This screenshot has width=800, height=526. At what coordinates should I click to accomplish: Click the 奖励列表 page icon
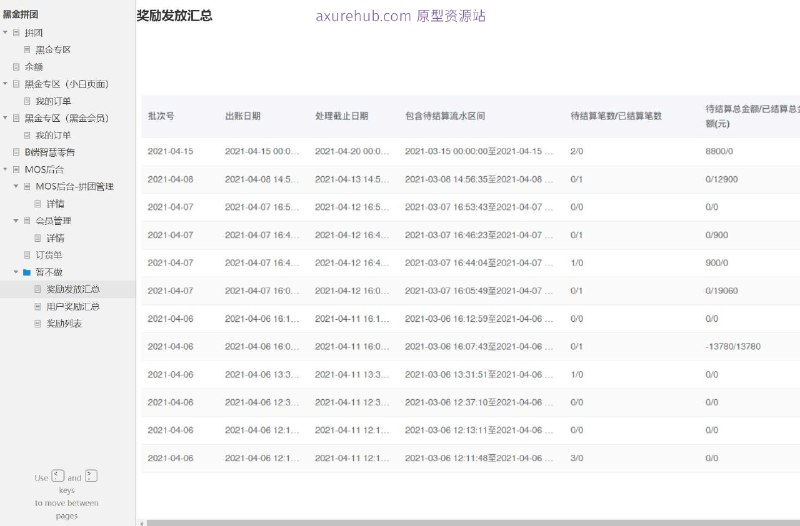pyautogui.click(x=38, y=323)
